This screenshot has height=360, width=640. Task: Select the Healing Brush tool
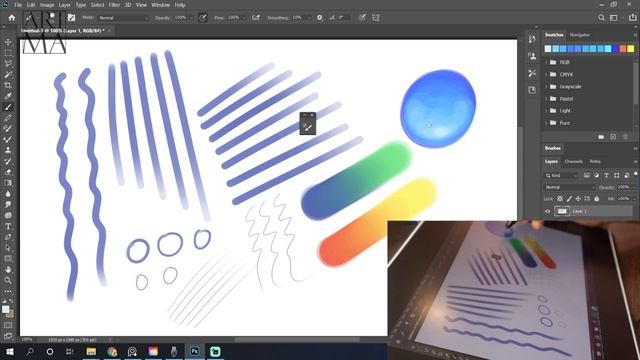point(8,118)
